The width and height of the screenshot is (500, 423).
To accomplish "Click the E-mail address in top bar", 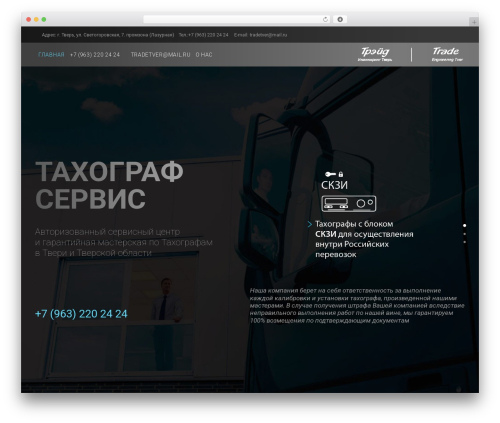I will [260, 35].
